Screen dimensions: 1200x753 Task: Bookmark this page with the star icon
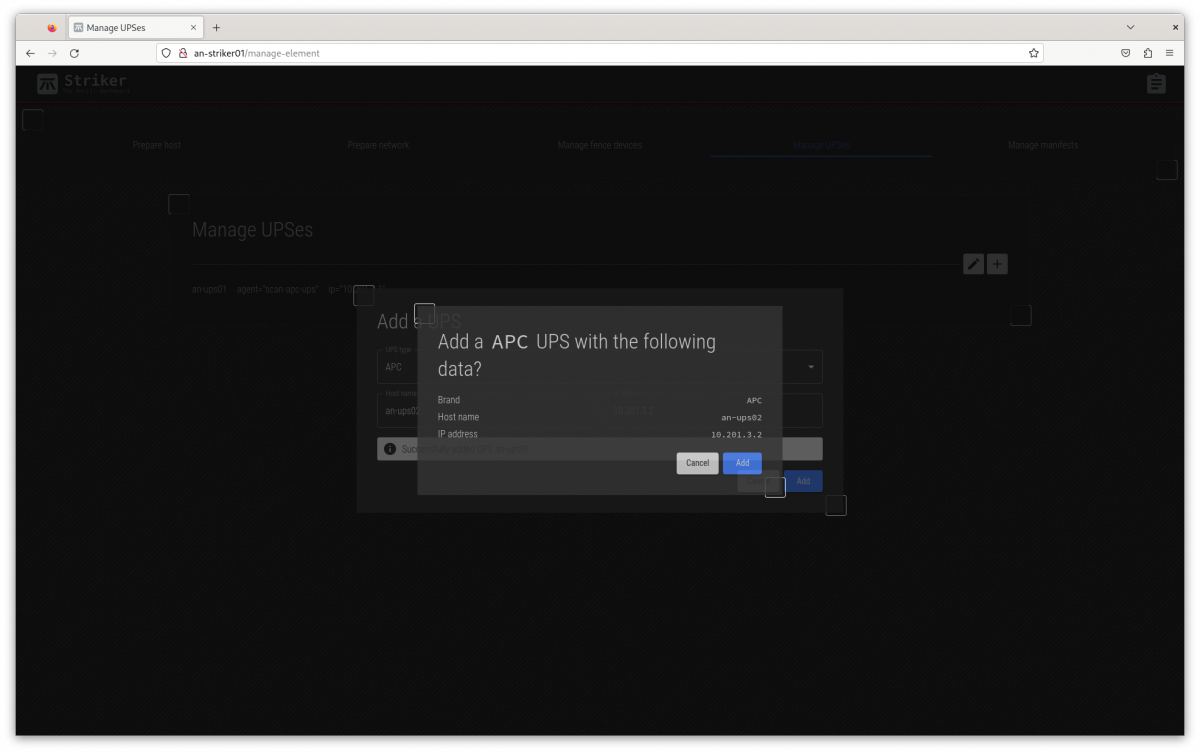tap(1034, 53)
